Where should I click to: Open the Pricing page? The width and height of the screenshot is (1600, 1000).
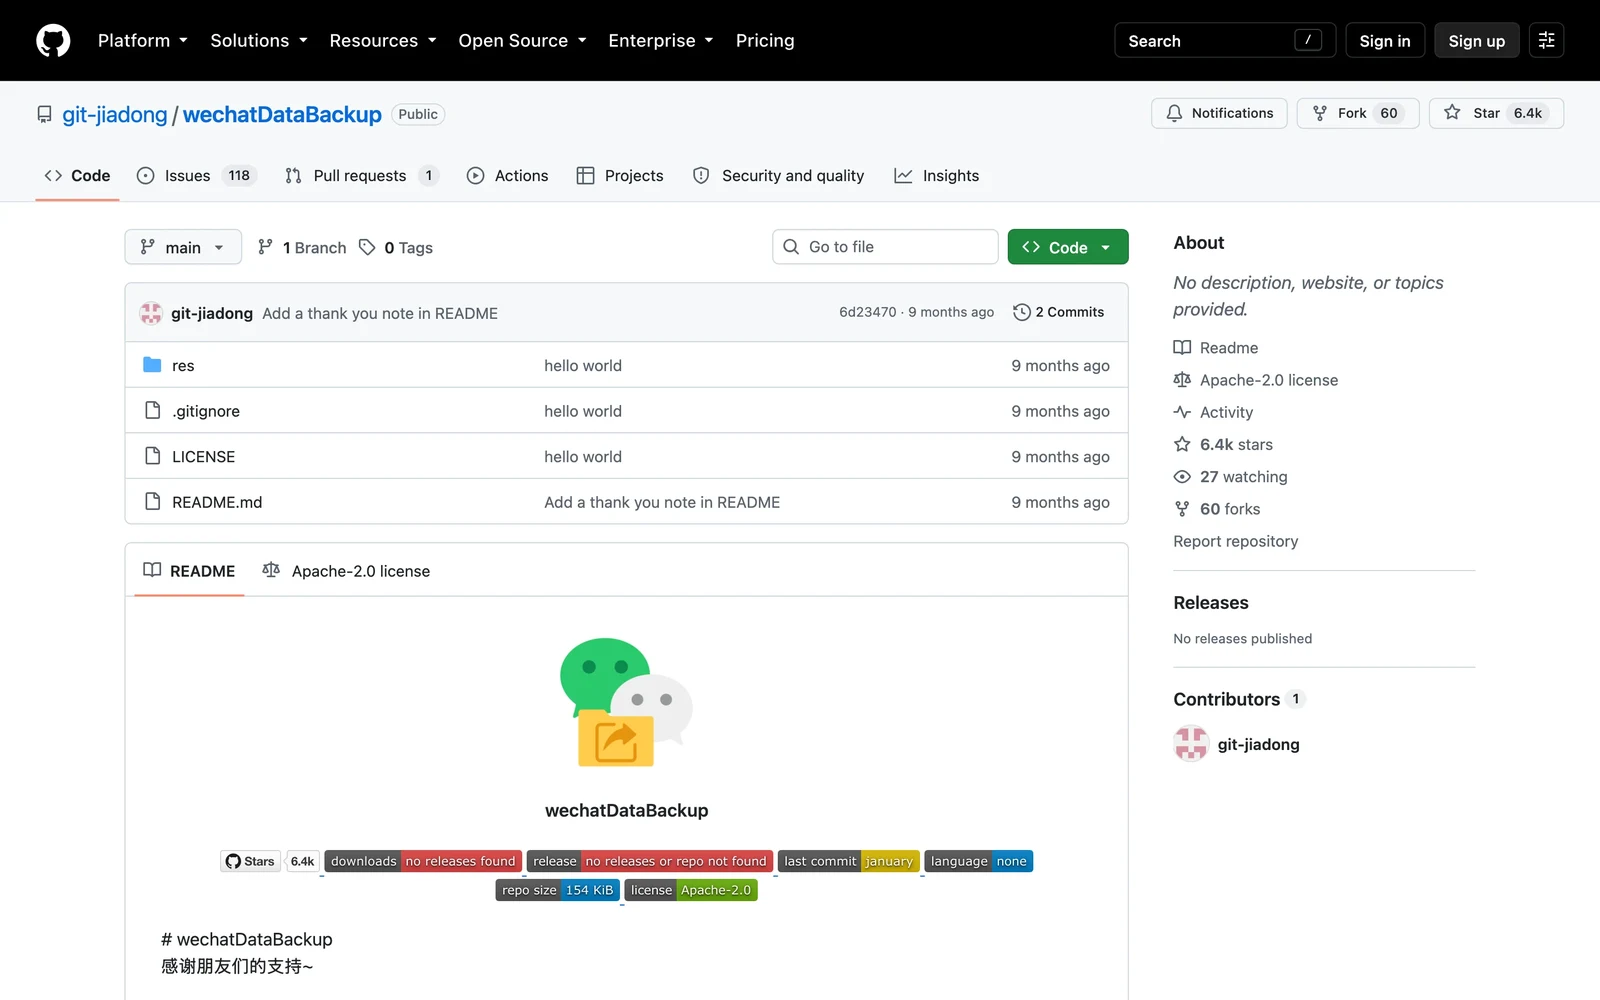click(x=765, y=41)
